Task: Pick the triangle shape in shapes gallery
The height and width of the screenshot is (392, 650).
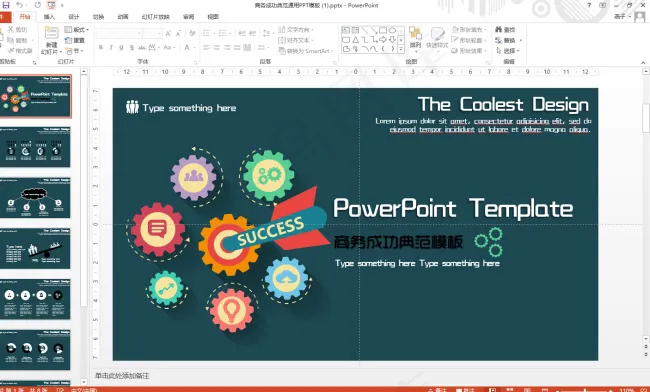Action: point(355,40)
